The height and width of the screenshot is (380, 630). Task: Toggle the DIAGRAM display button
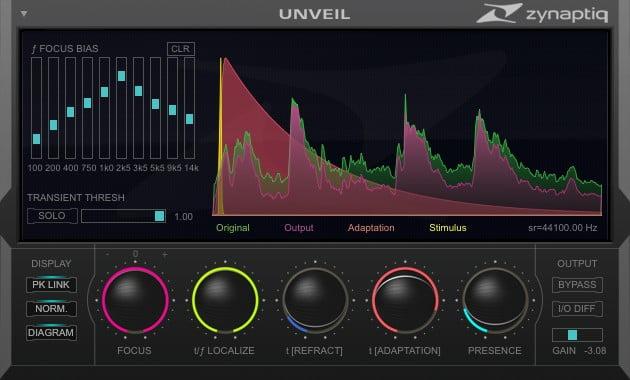(x=51, y=333)
